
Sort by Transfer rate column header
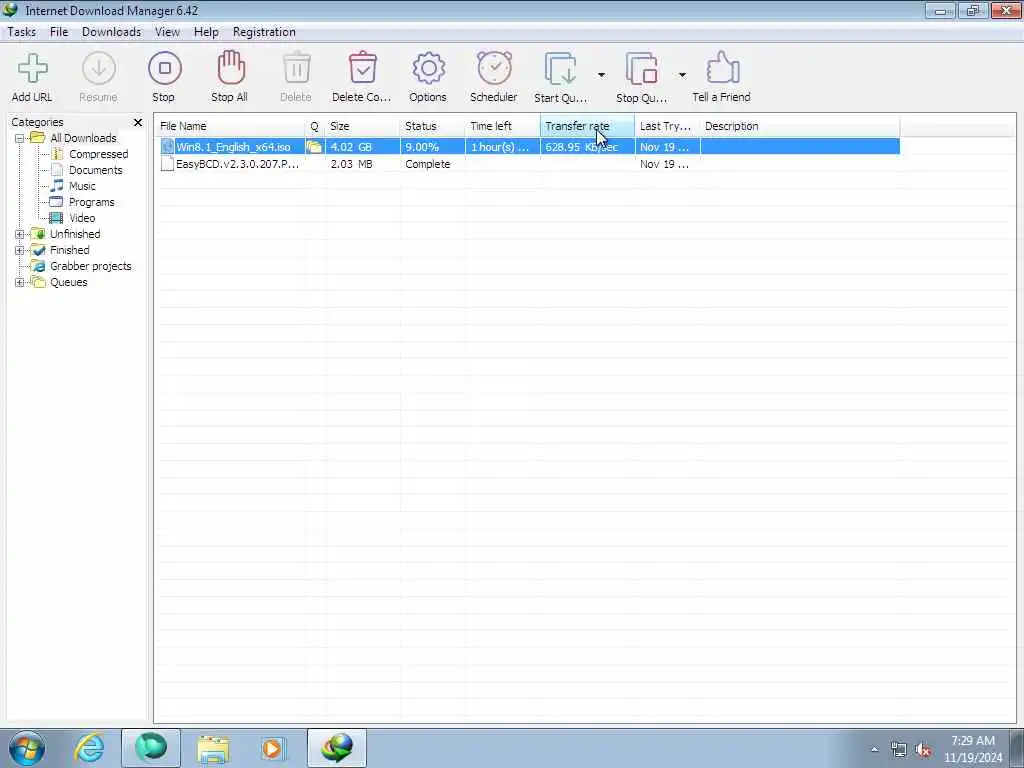click(x=587, y=126)
